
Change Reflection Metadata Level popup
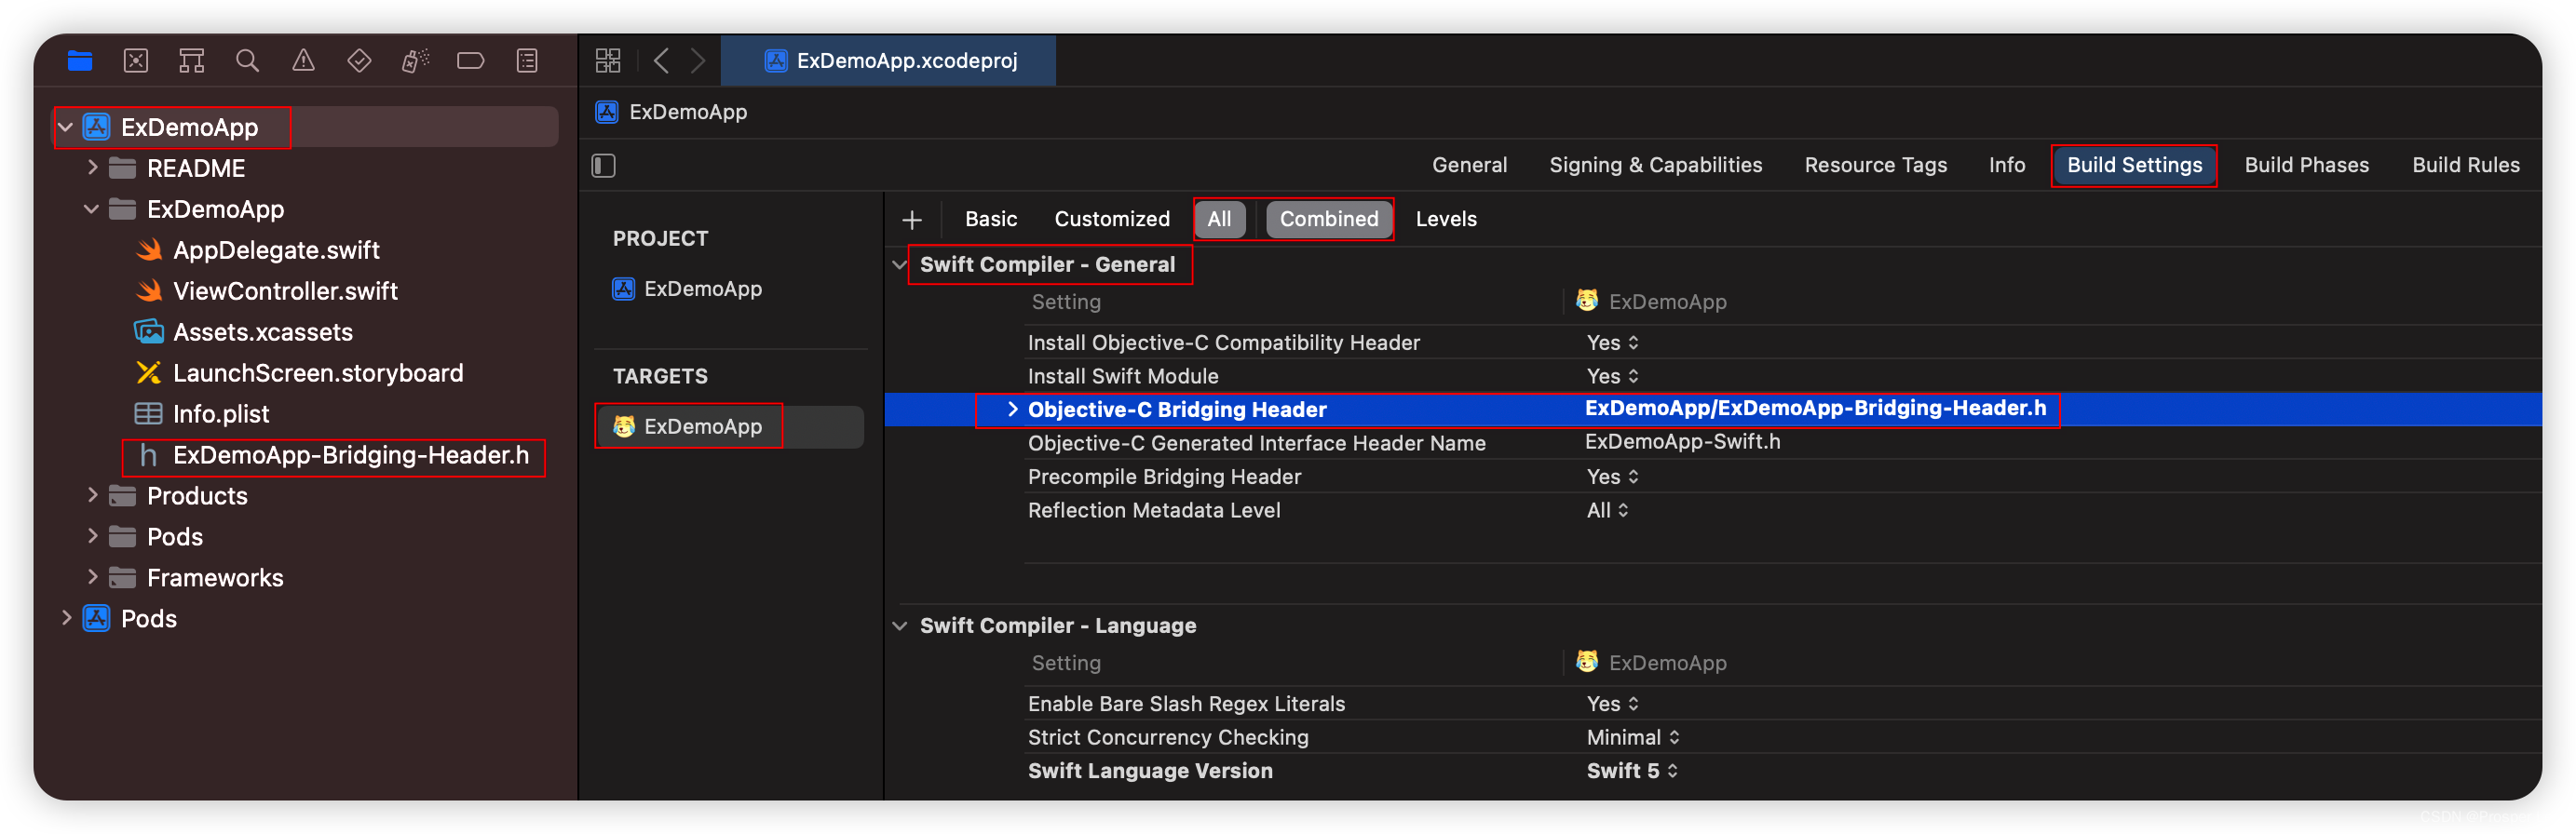(1607, 511)
